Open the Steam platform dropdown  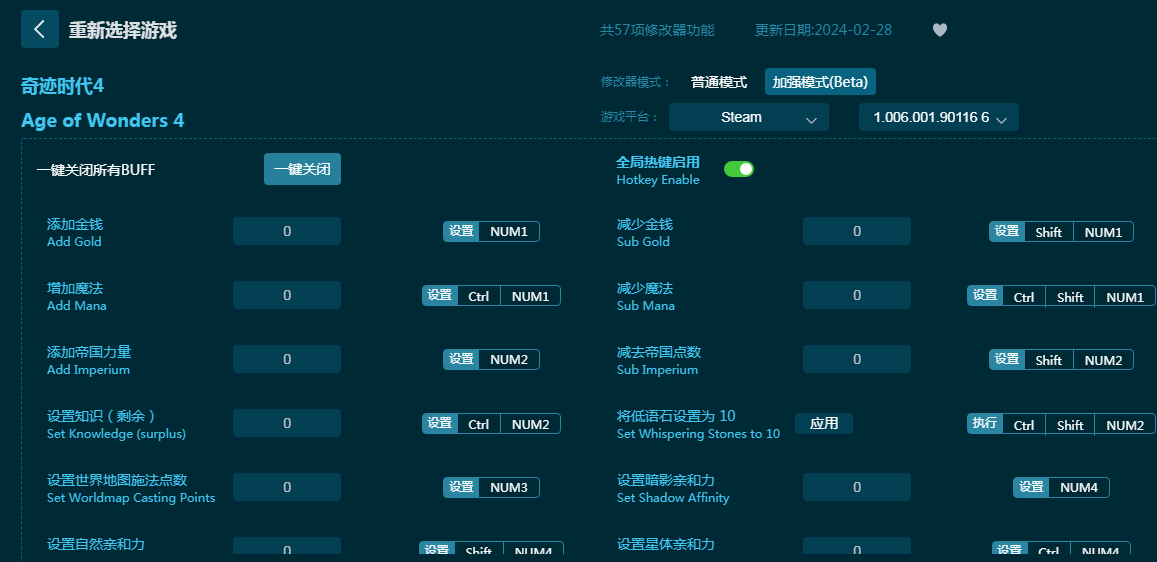coord(749,117)
